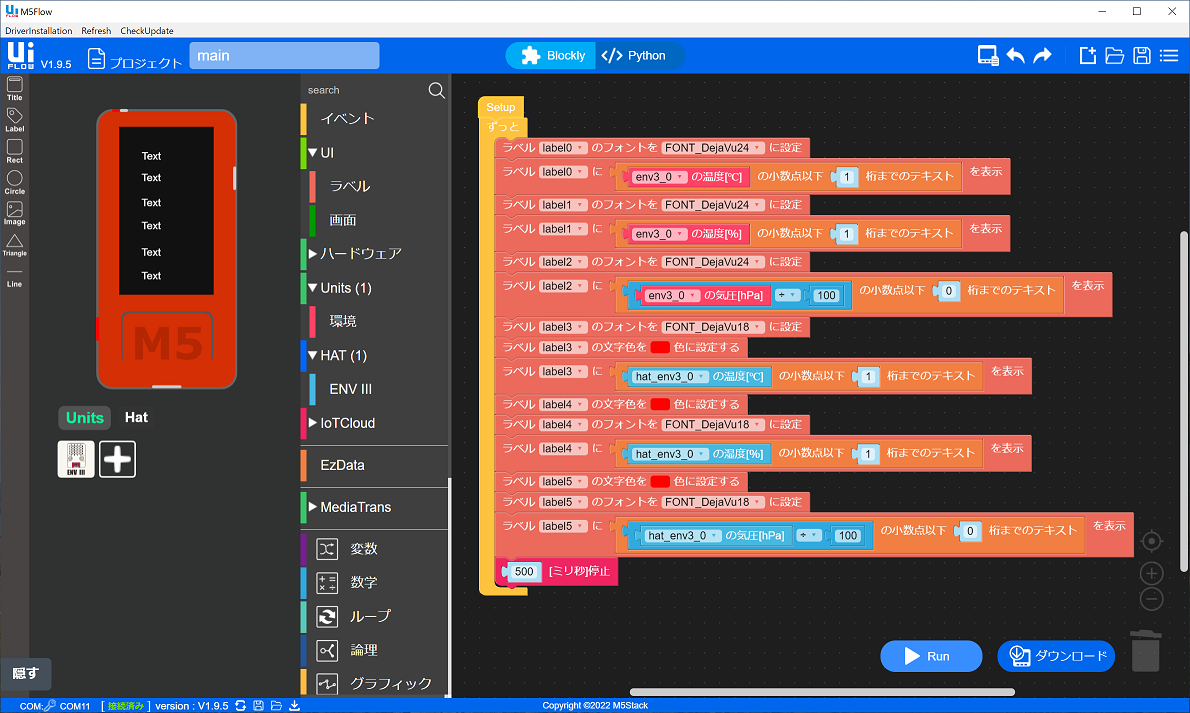Select the Image element tool
This screenshot has width=1190, height=713.
(x=14, y=213)
